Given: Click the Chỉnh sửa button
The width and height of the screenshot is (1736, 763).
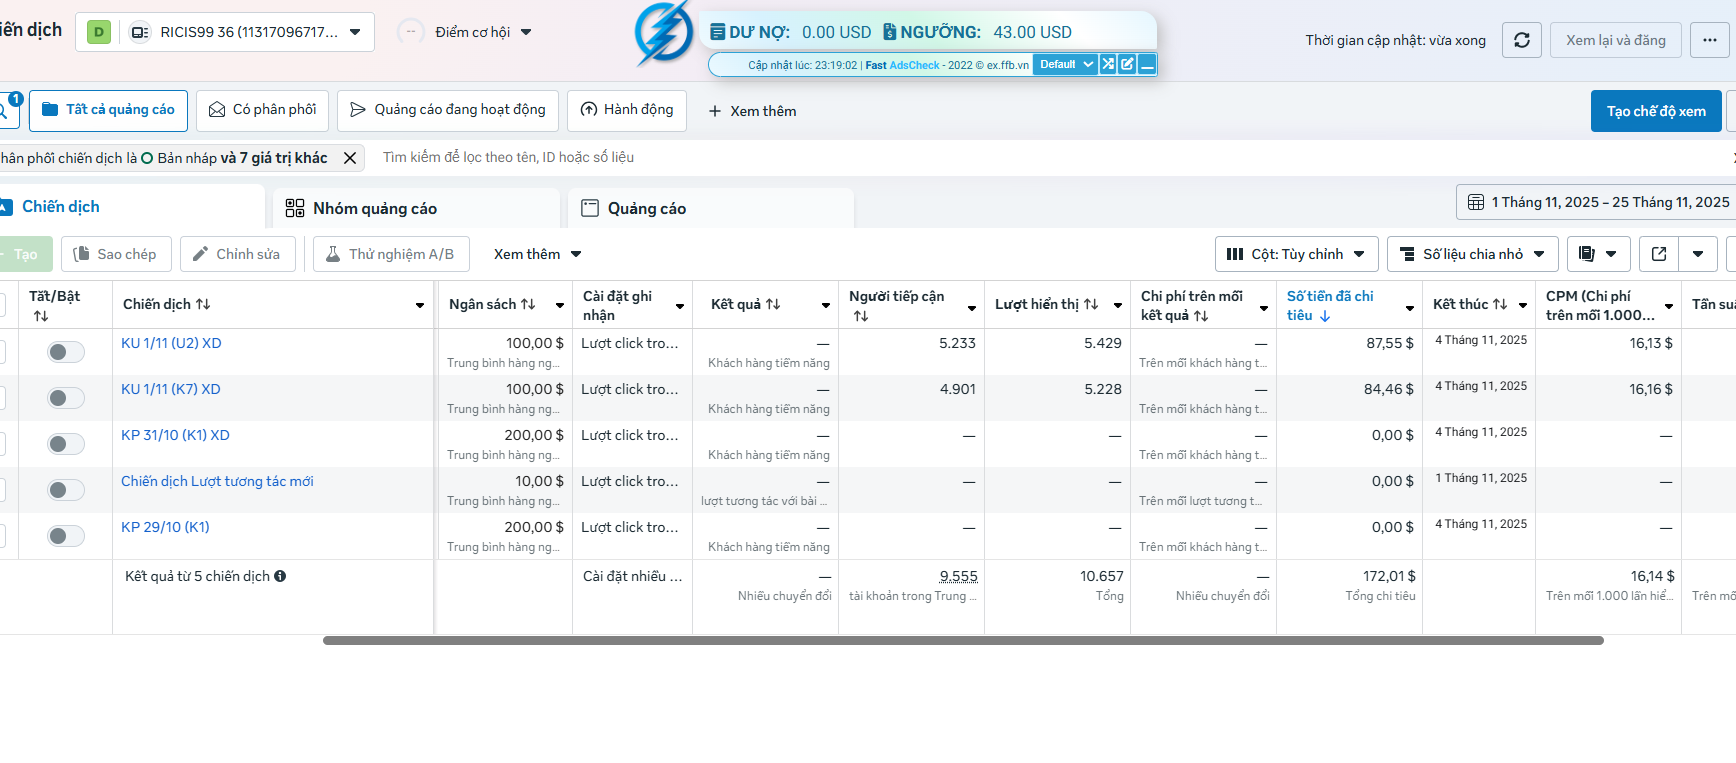Looking at the screenshot, I should (238, 254).
